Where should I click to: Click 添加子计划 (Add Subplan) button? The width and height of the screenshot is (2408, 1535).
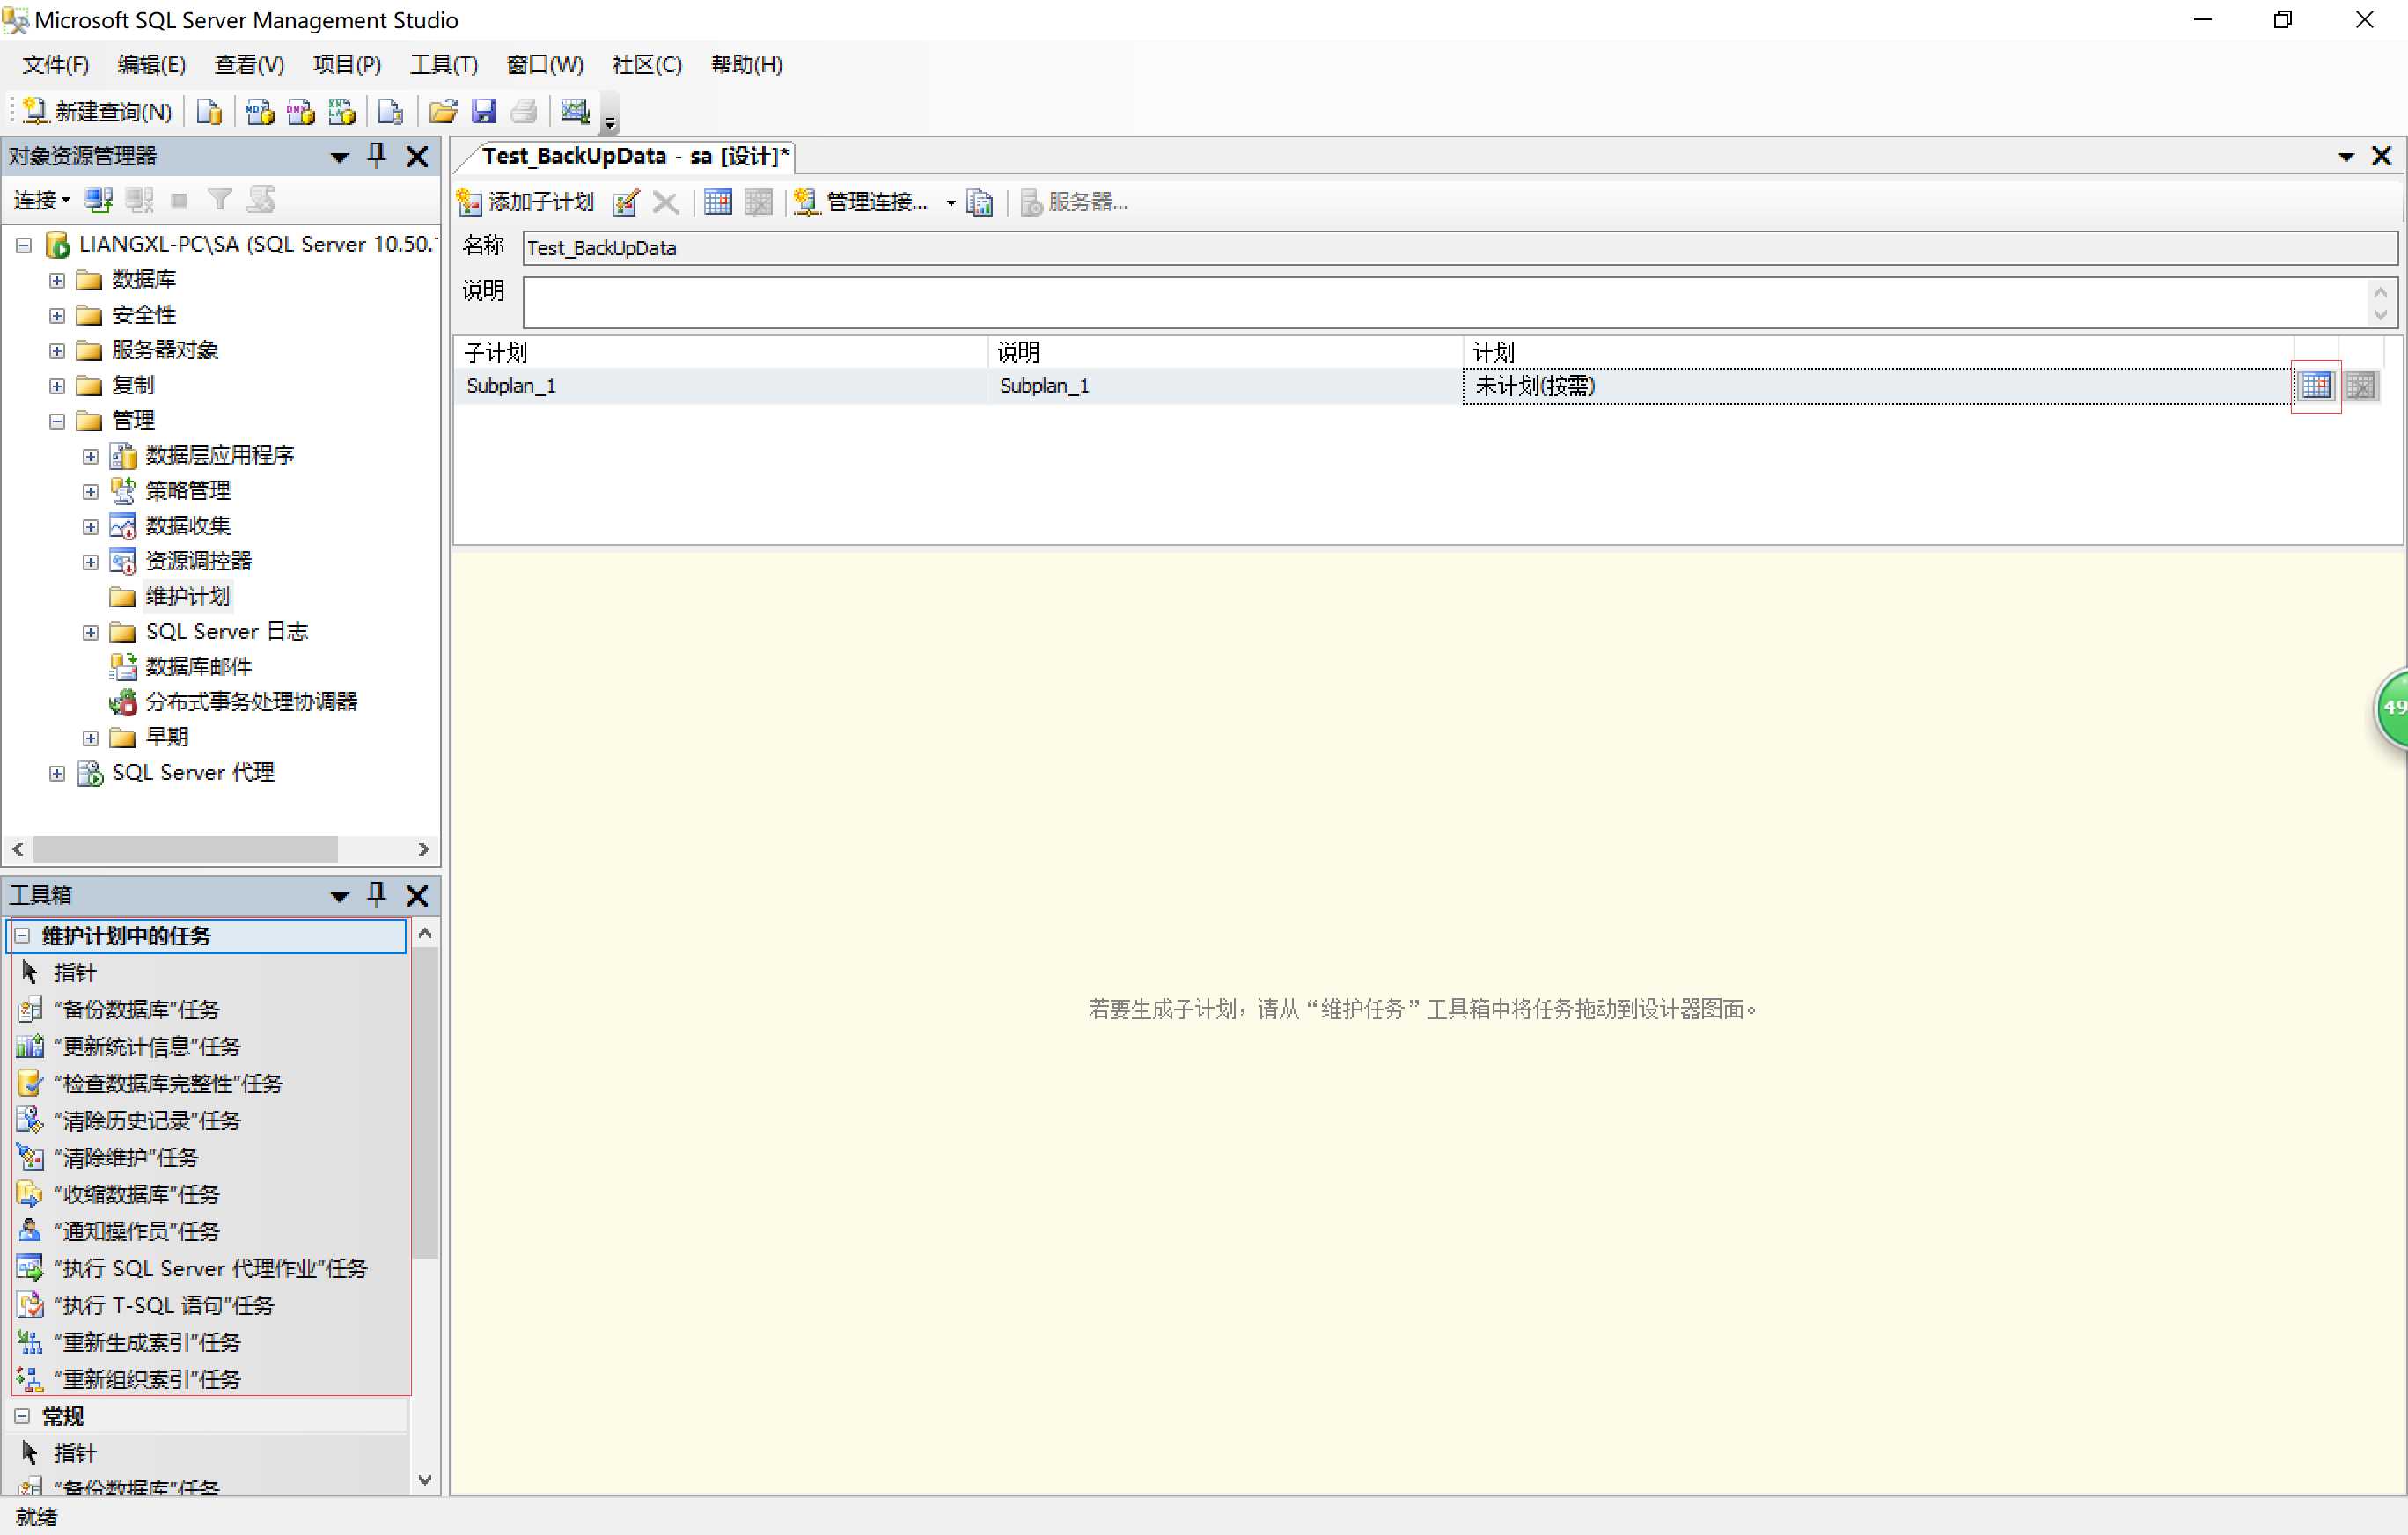pyautogui.click(x=526, y=202)
